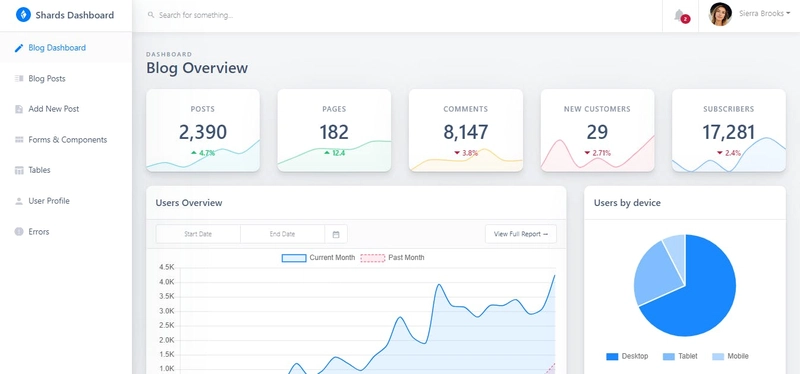Select Tablet legend color swatch
Viewport: 800px width, 374px height.
668,357
